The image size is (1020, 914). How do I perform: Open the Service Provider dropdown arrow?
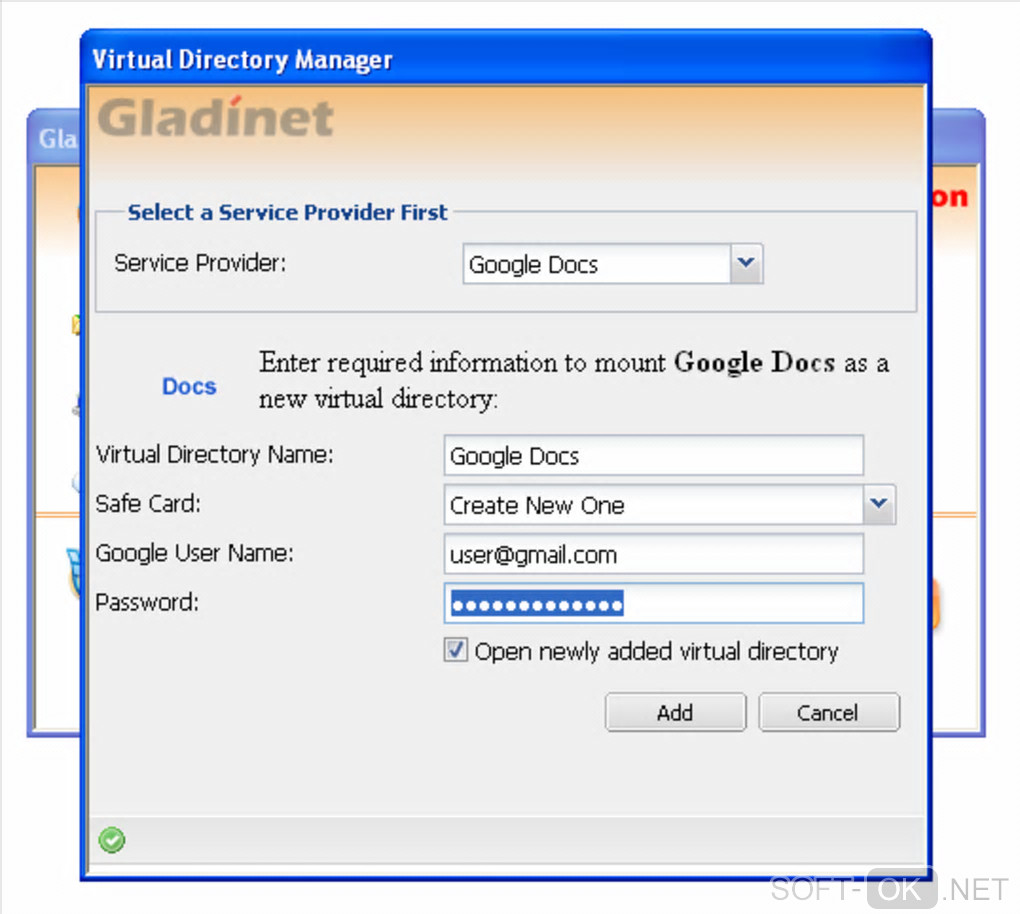(x=745, y=263)
